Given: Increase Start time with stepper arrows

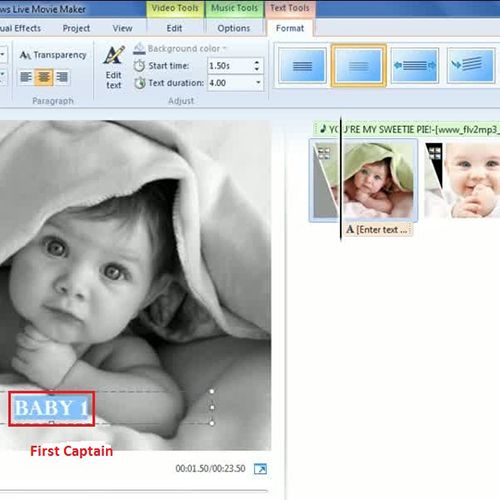Looking at the screenshot, I should click(x=257, y=62).
